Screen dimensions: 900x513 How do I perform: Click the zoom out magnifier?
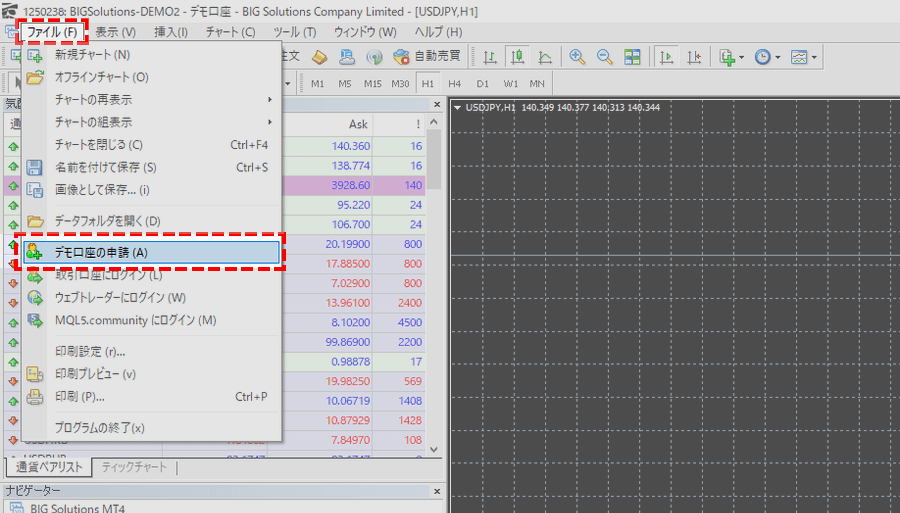604,57
